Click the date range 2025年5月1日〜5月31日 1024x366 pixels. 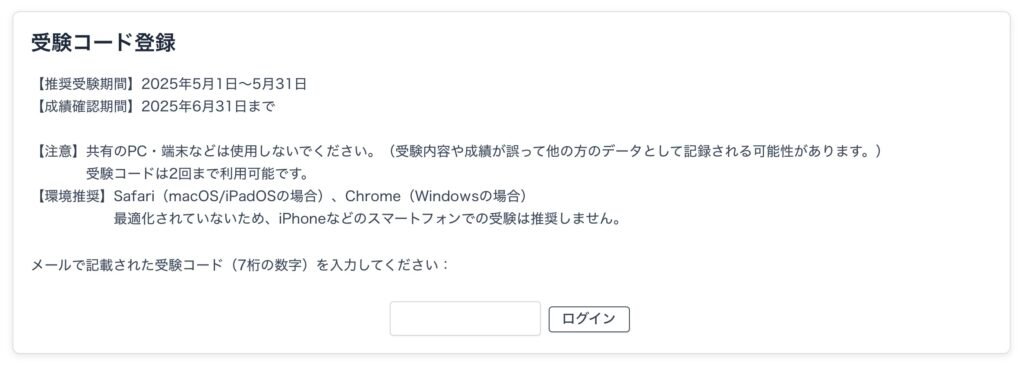coord(224,84)
